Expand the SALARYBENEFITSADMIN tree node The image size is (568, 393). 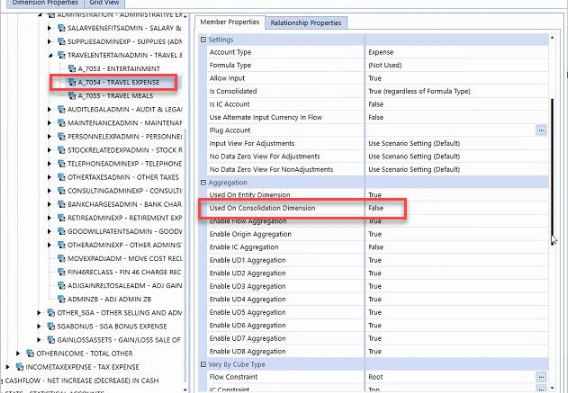(x=50, y=28)
